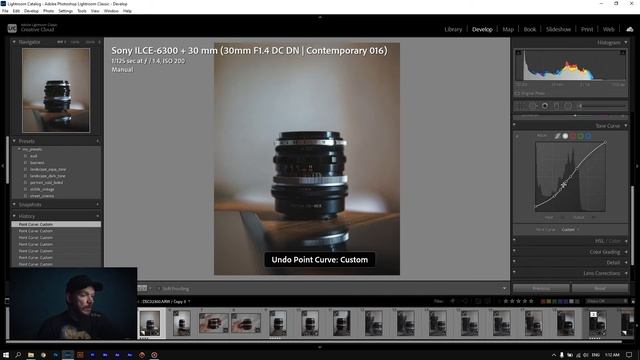Open the Windows notification center
The width and height of the screenshot is (640, 360).
[x=629, y=355]
